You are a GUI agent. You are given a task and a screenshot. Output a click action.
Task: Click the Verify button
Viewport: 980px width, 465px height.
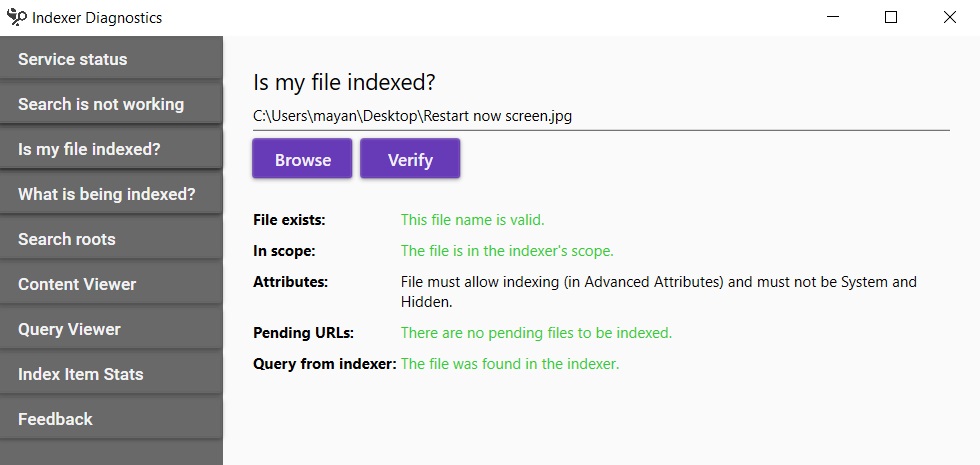pos(410,159)
